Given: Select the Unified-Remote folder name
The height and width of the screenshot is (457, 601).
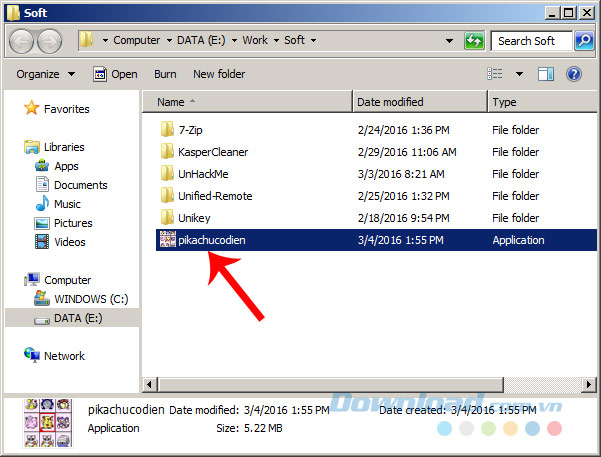Looking at the screenshot, I should [215, 196].
